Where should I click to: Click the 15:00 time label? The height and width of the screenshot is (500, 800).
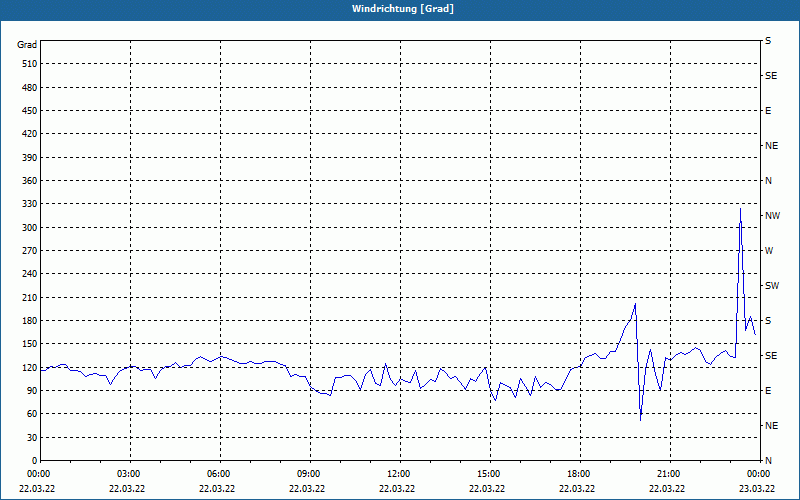point(489,474)
